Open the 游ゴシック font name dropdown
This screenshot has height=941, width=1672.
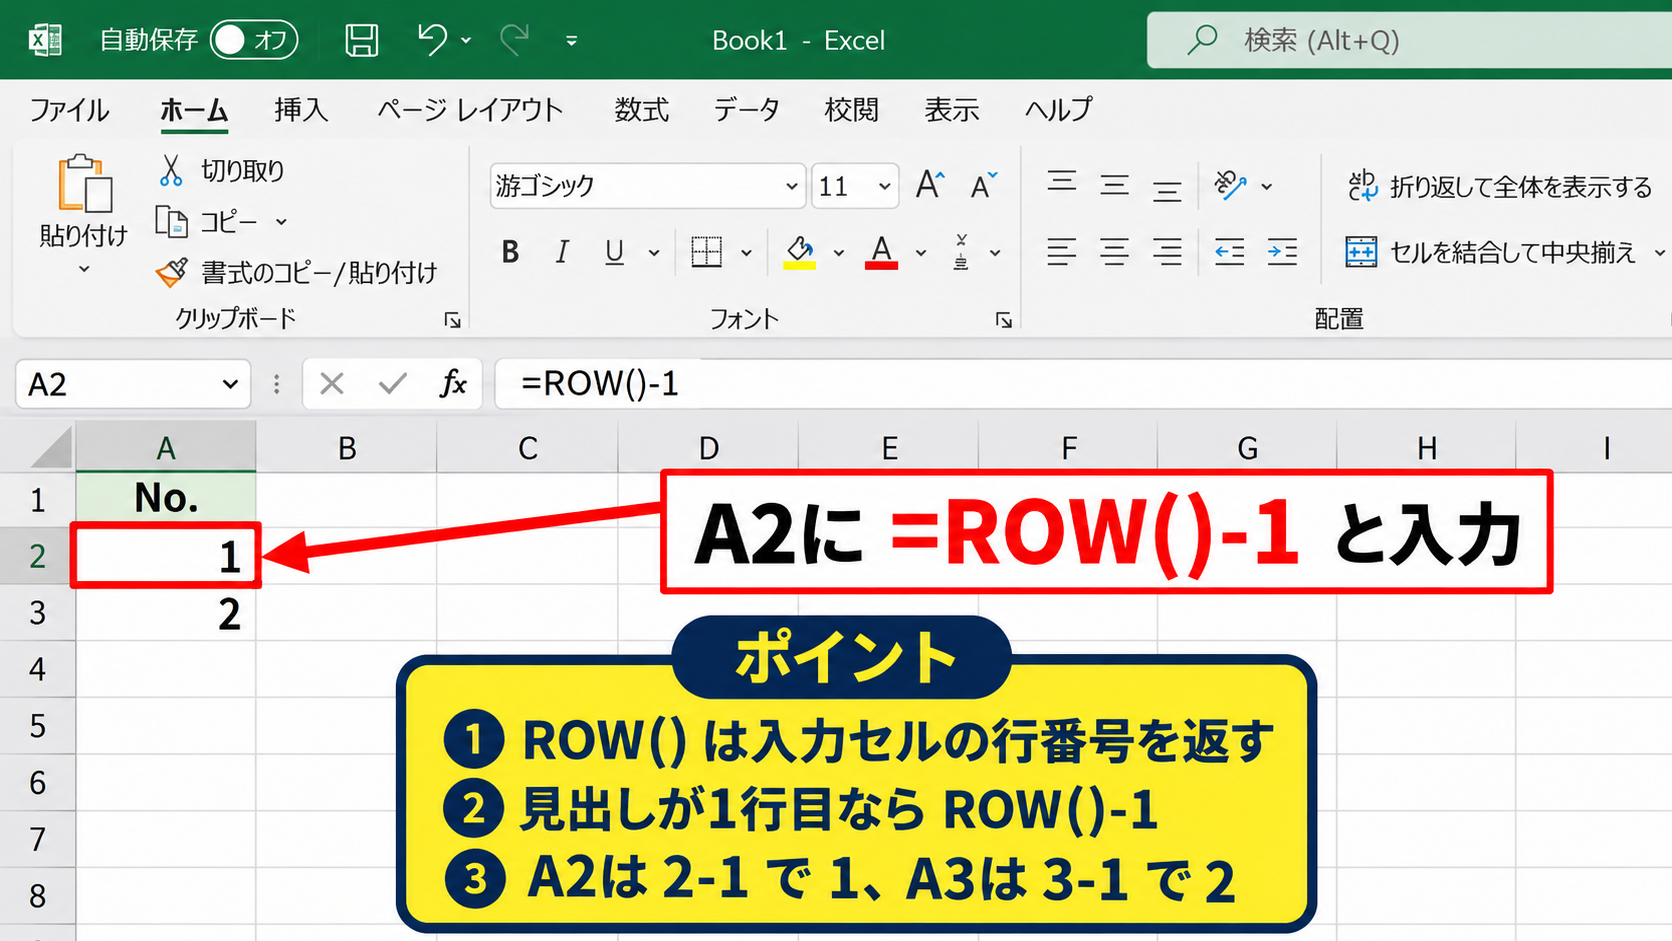click(791, 186)
